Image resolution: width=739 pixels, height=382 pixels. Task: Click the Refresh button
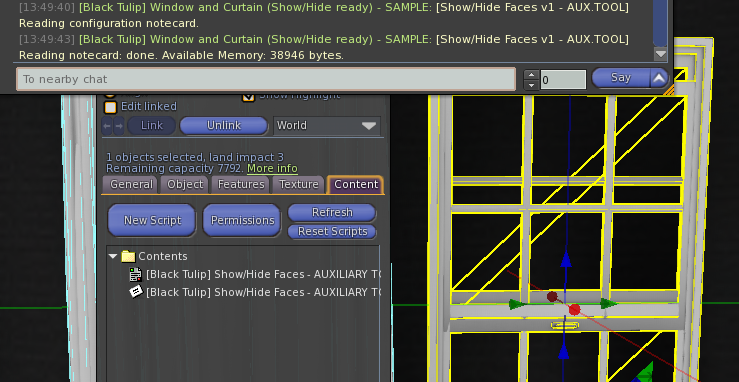[x=332, y=212]
